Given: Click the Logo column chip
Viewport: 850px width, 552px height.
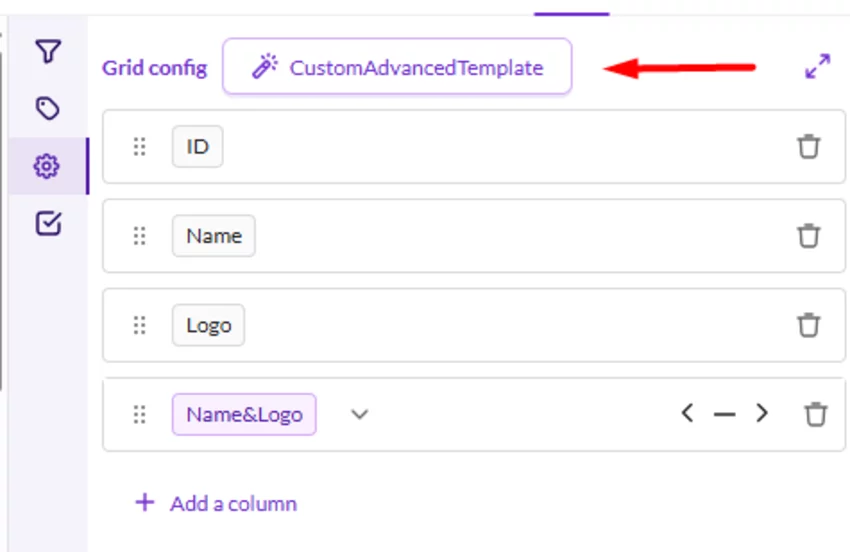Looking at the screenshot, I should 208,325.
